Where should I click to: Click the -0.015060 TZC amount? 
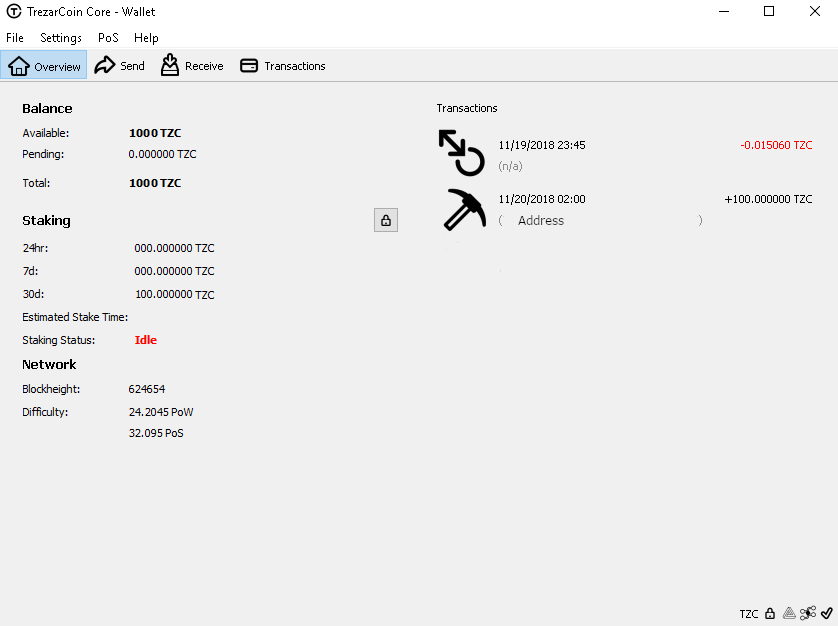click(x=776, y=145)
